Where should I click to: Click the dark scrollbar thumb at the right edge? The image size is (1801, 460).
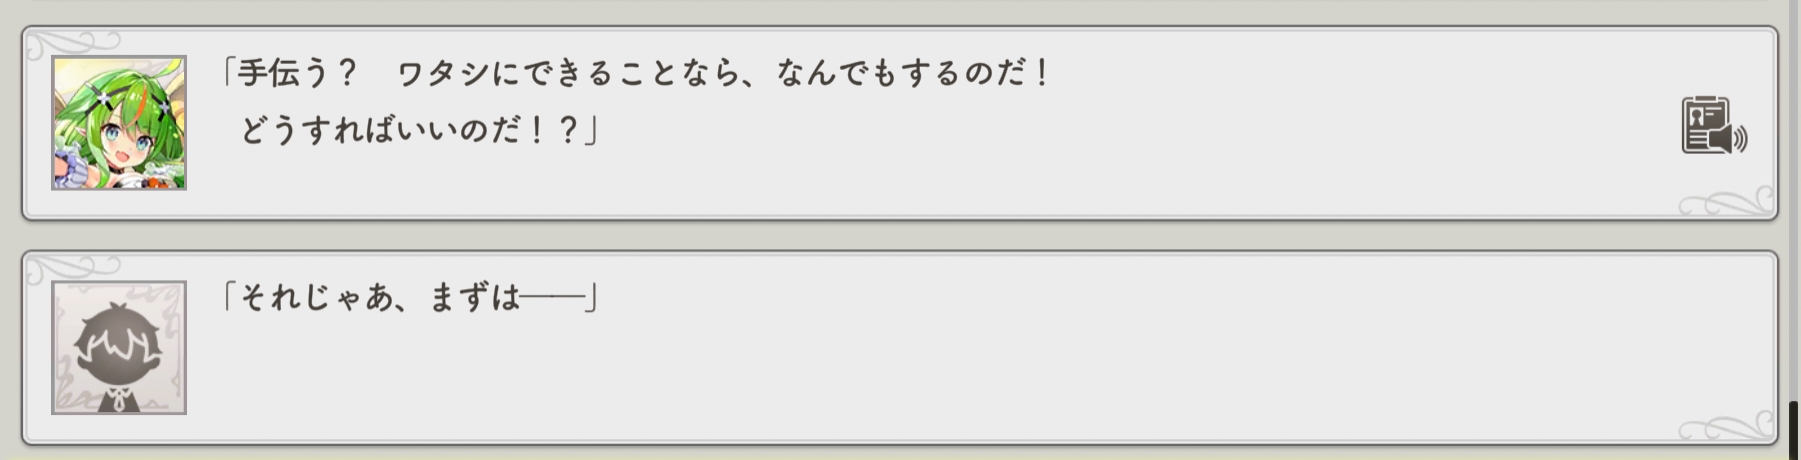tap(1794, 431)
